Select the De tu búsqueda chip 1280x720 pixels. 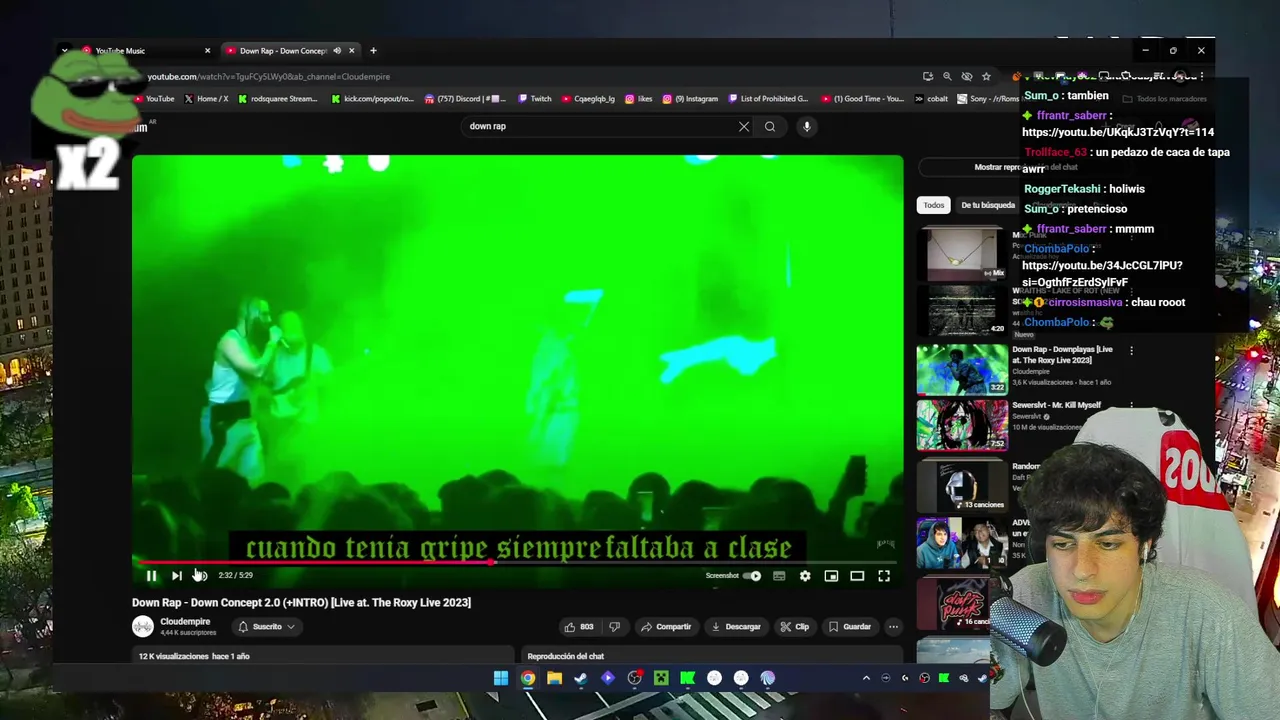coord(987,205)
